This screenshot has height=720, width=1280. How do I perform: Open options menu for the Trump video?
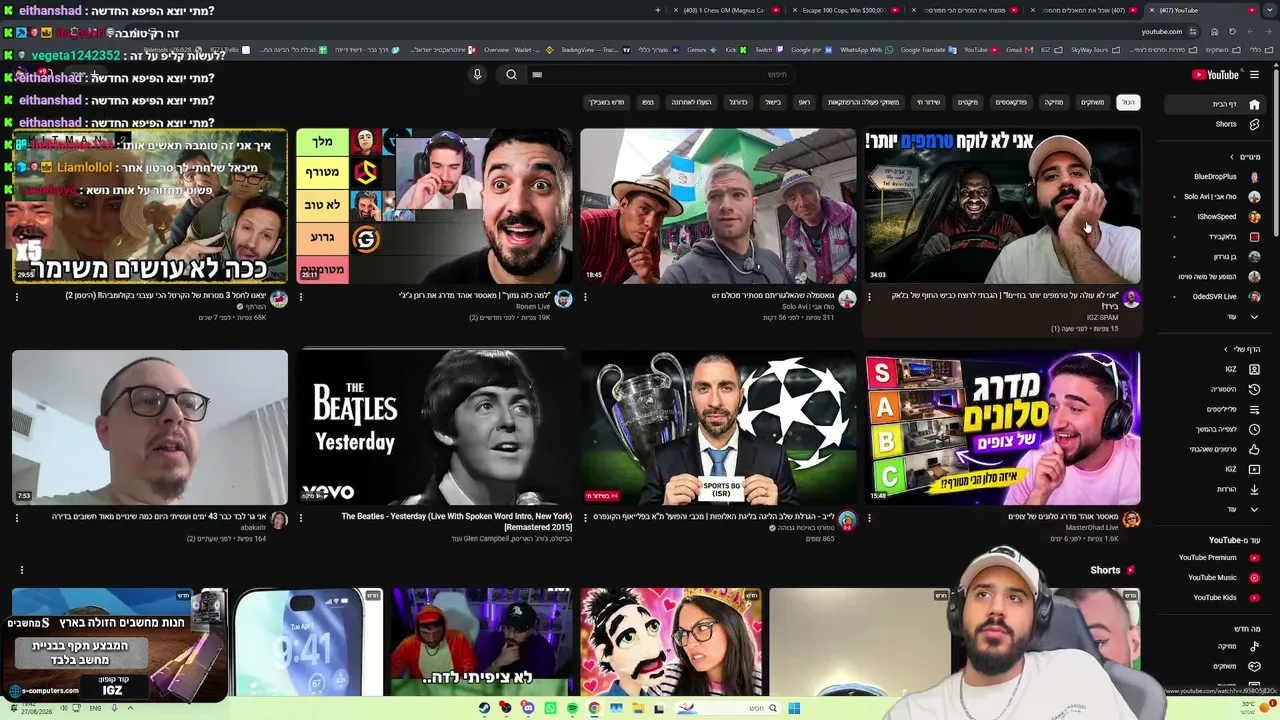(869, 297)
